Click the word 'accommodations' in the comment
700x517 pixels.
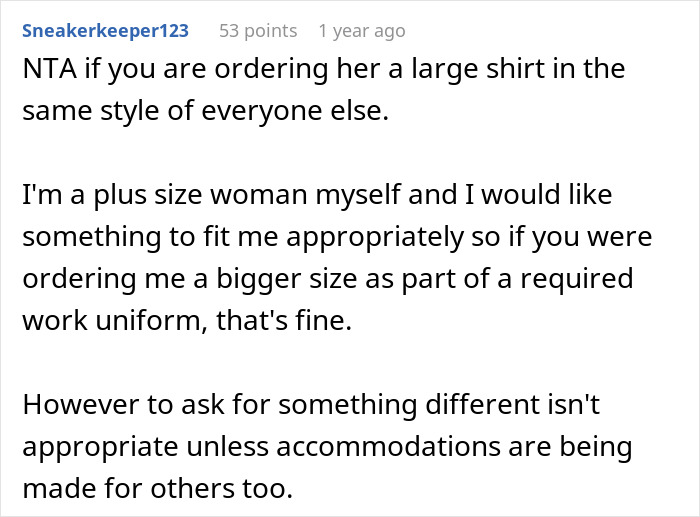click(394, 446)
